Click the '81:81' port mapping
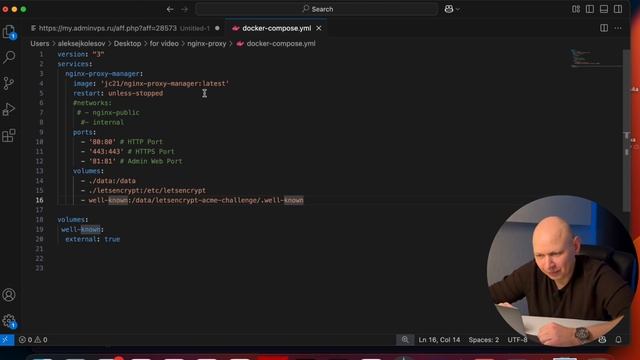This screenshot has width=640, height=360. point(102,161)
